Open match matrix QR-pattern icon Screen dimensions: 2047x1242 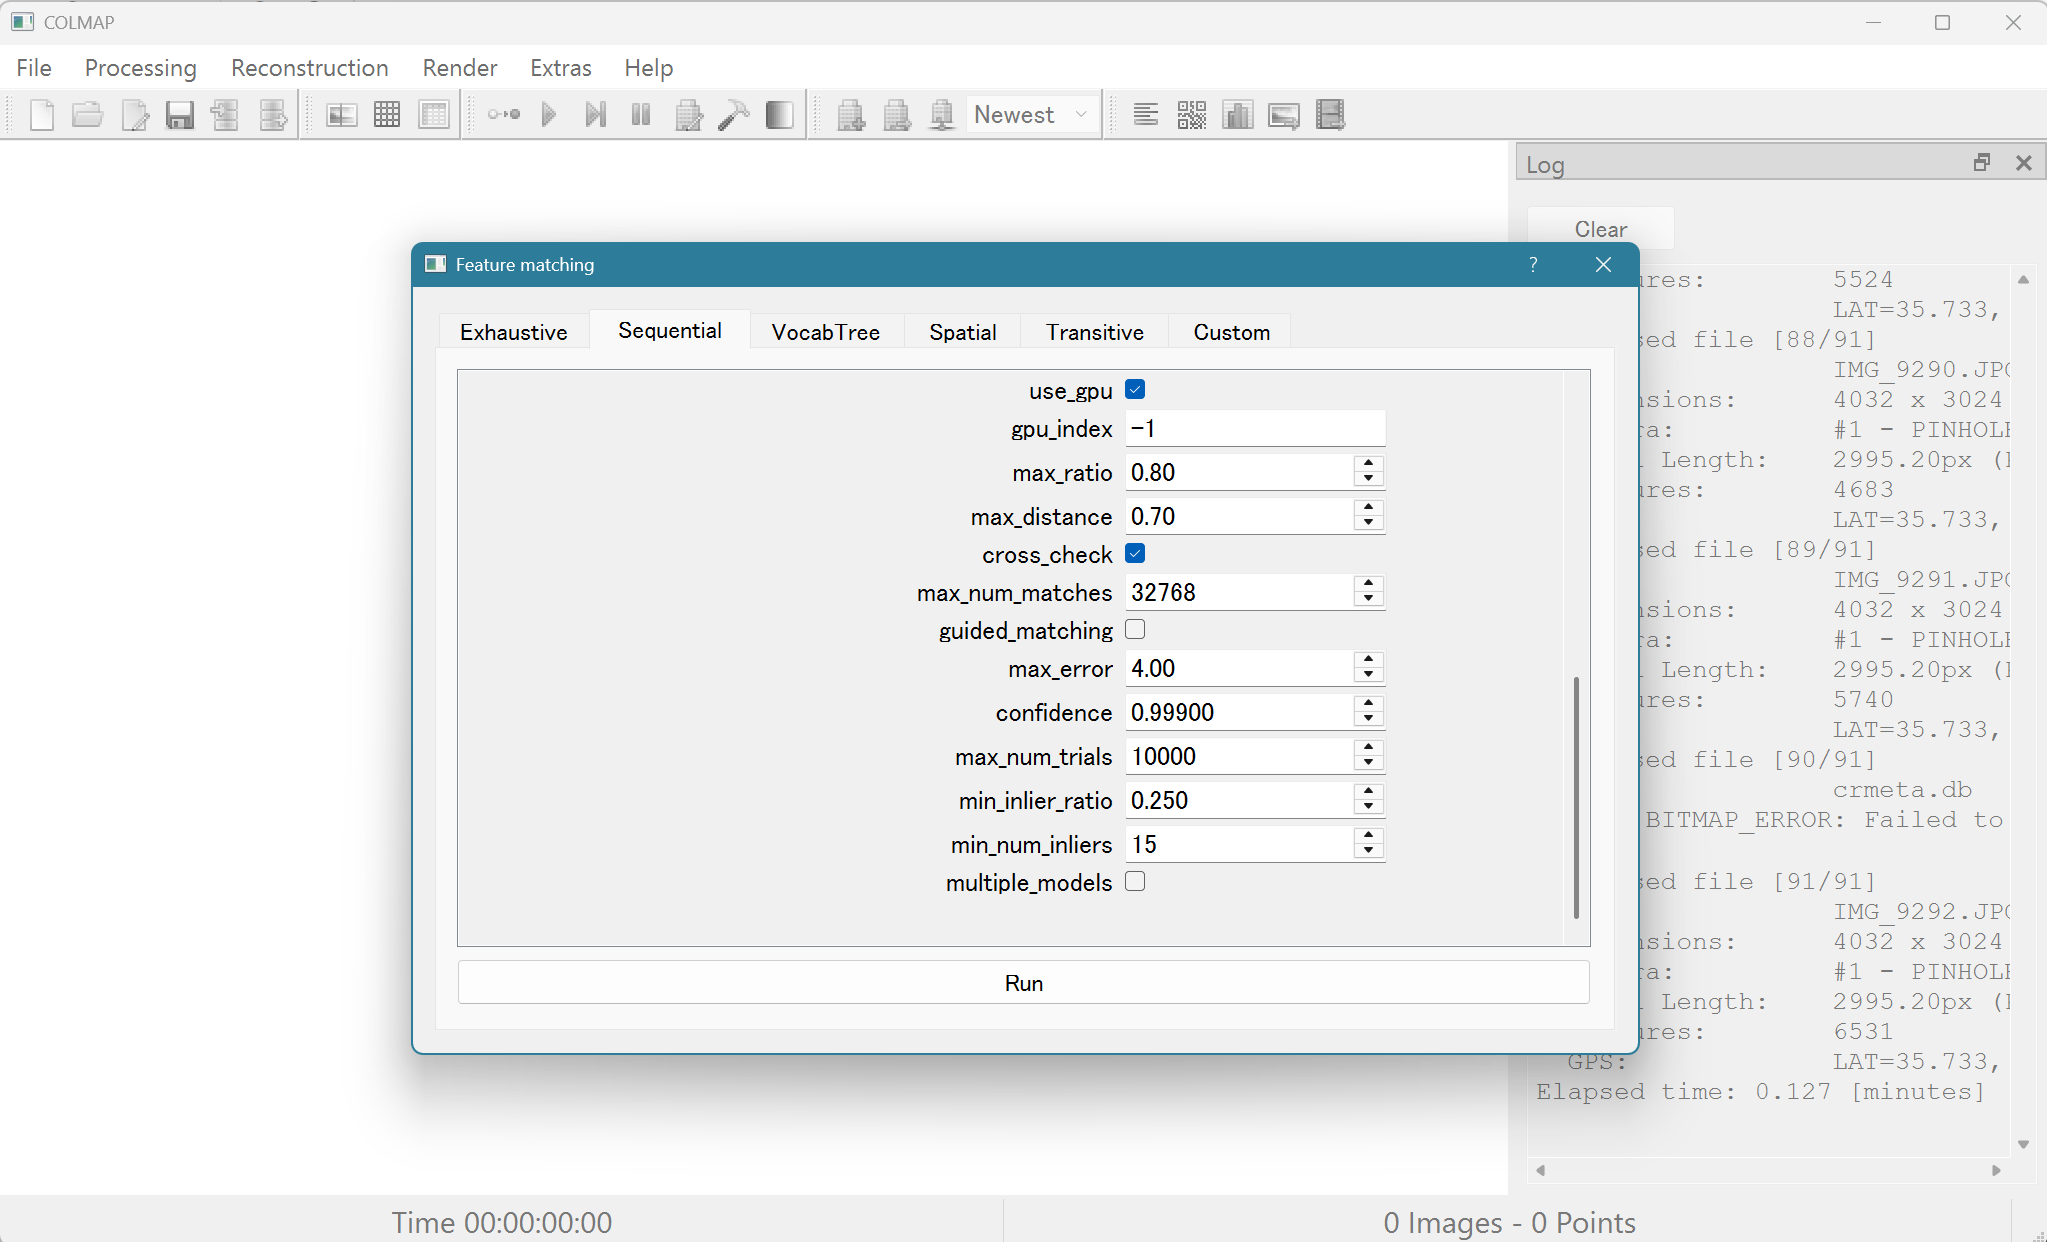pos(1192,115)
